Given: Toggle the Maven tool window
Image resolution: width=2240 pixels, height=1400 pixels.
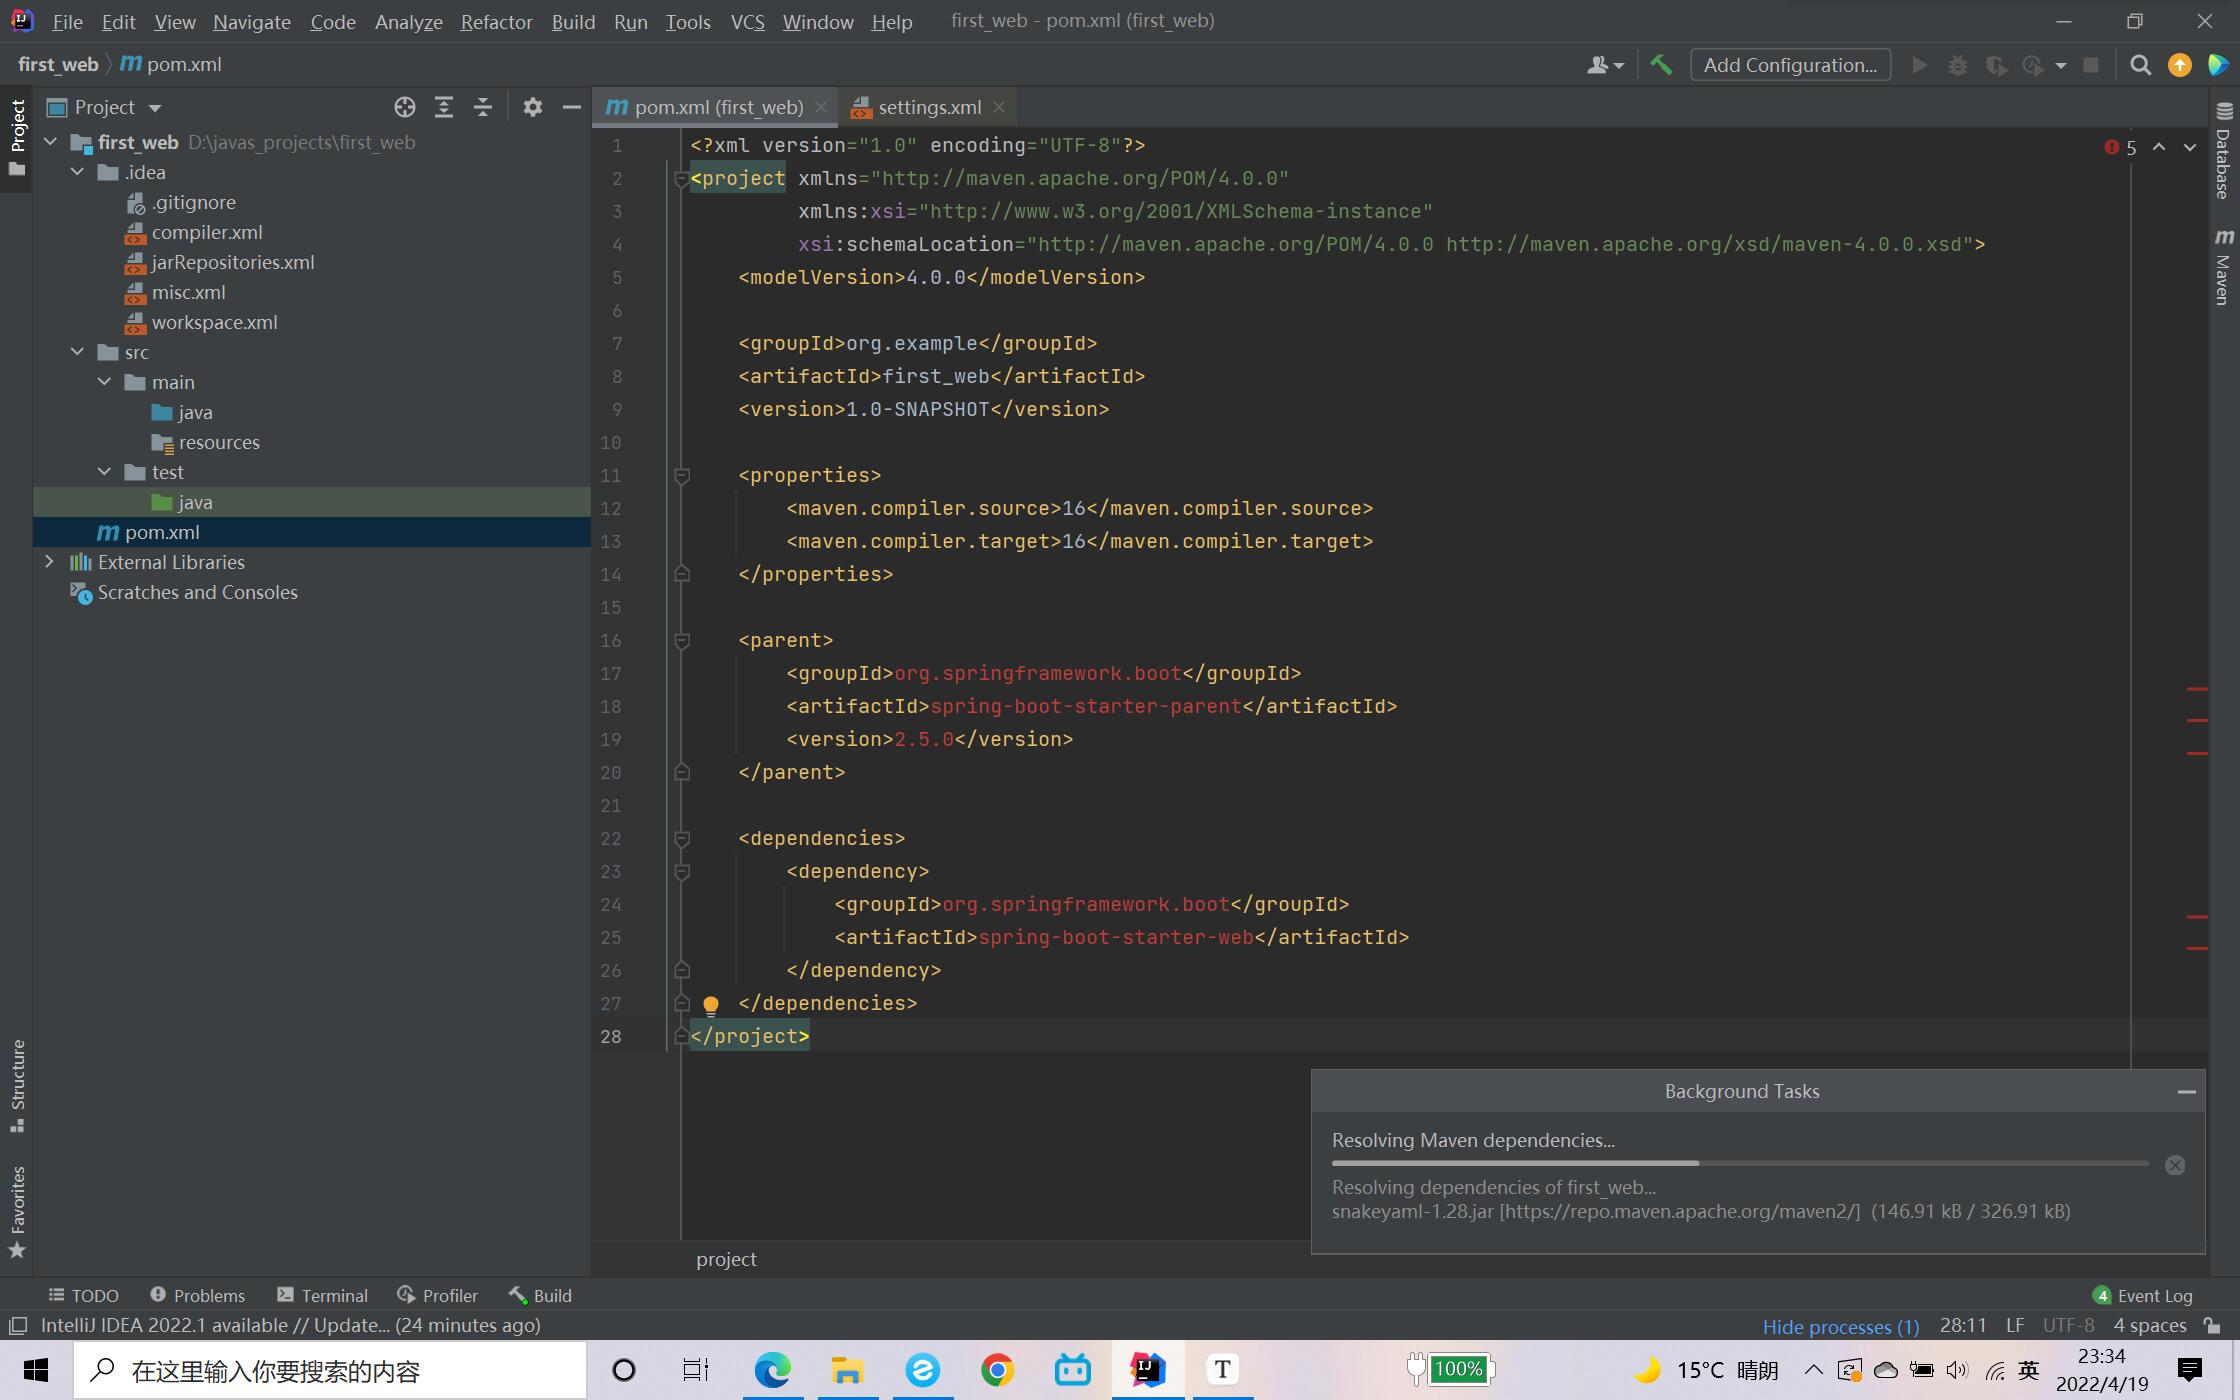Looking at the screenshot, I should tap(2223, 268).
